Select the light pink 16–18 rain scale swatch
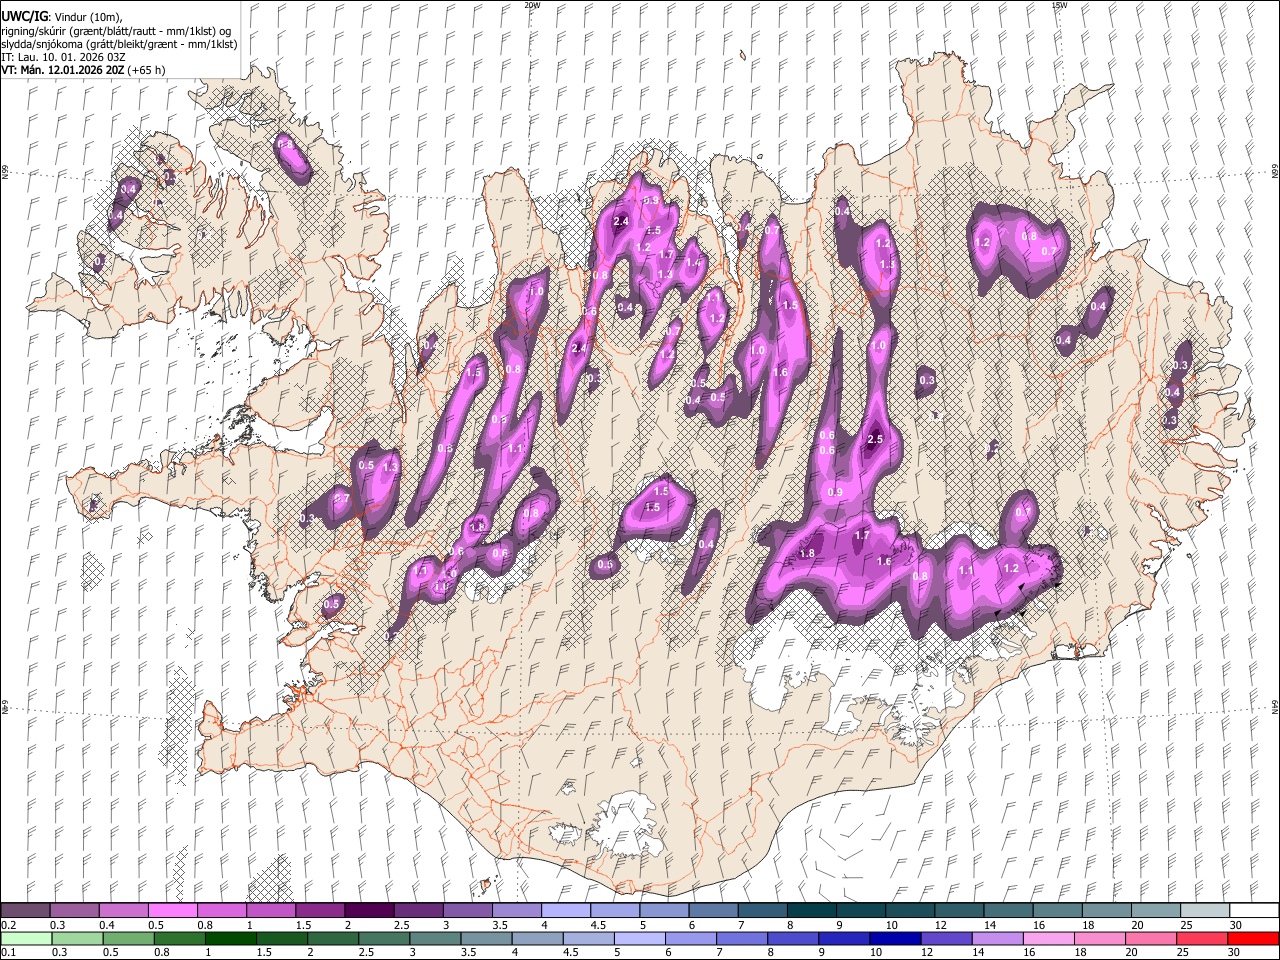 point(1048,938)
